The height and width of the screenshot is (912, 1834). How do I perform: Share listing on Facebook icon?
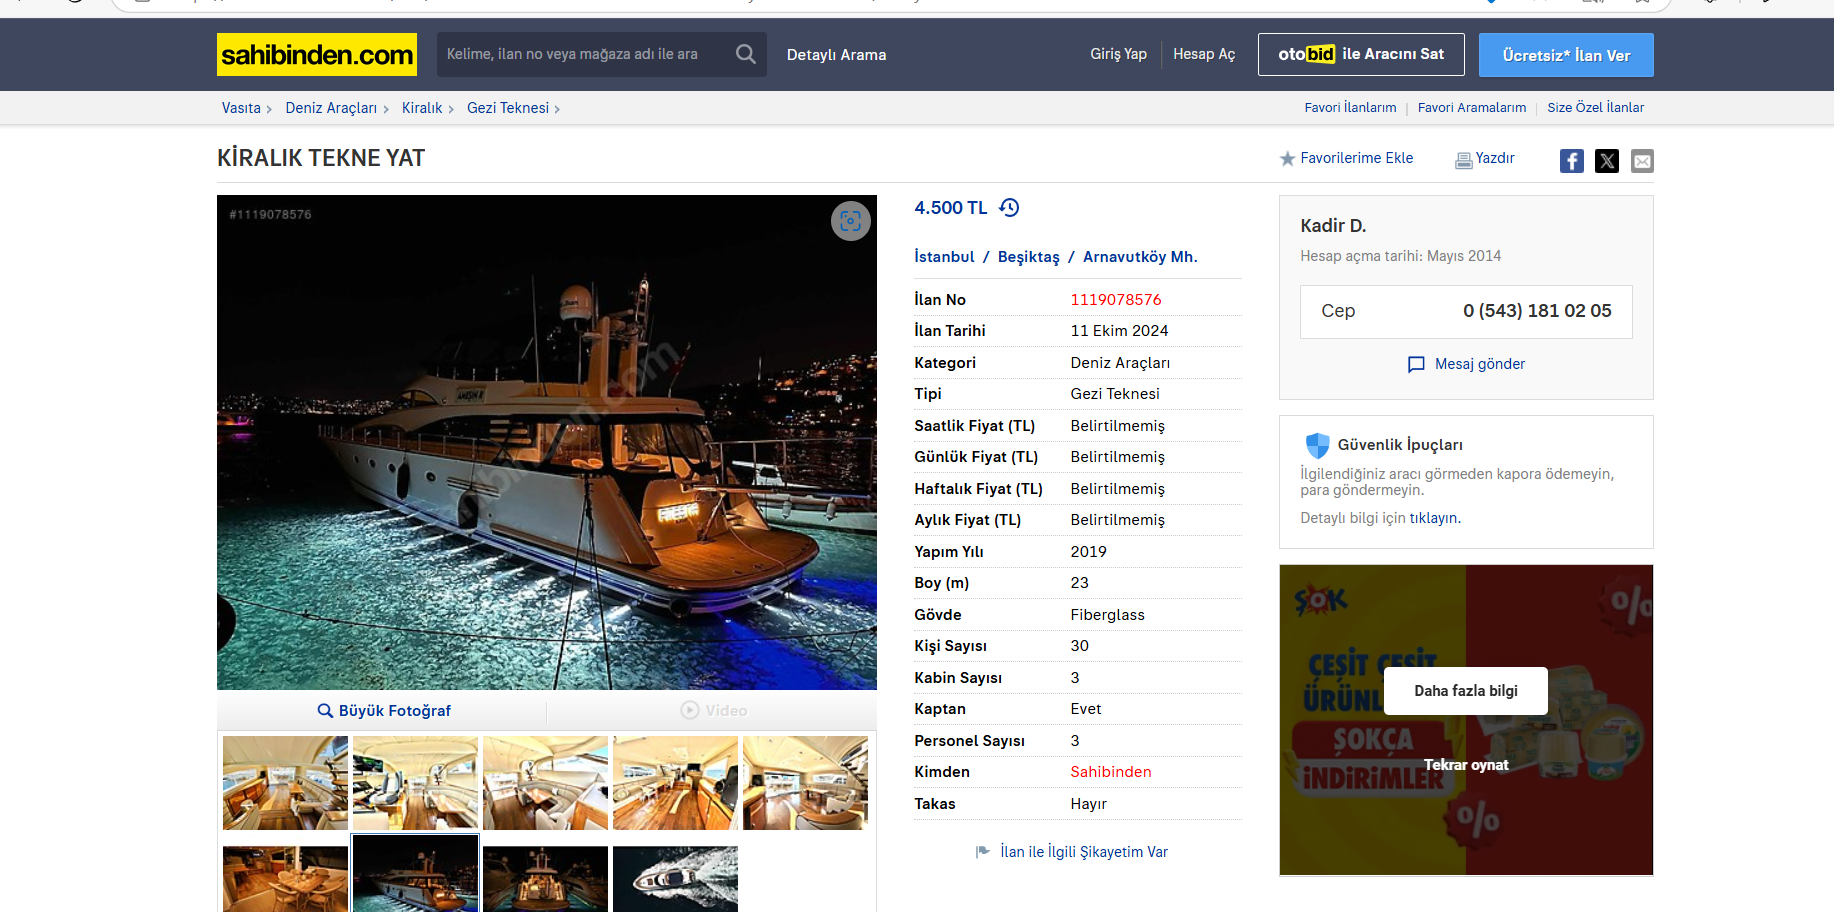[1572, 161]
